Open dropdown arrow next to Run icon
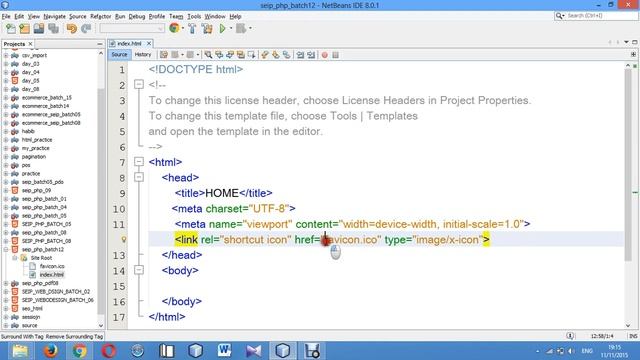Image resolution: width=640 pixels, height=360 pixels. [231, 28]
